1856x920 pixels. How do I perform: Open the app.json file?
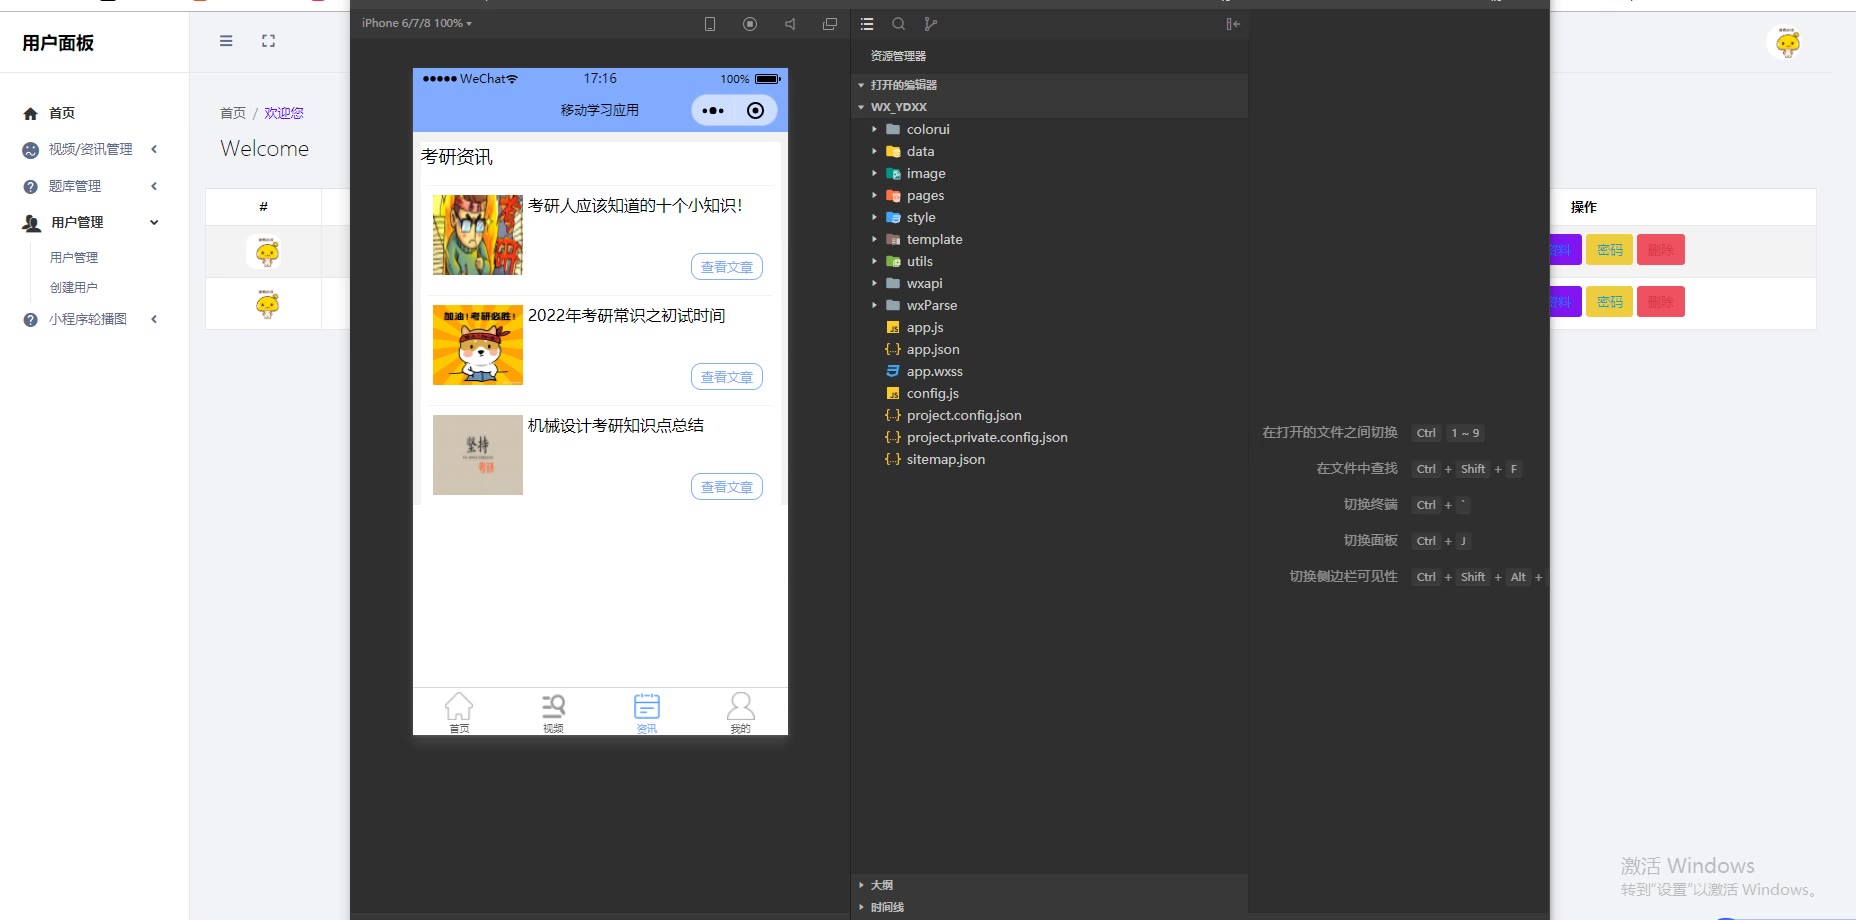point(1050,349)
